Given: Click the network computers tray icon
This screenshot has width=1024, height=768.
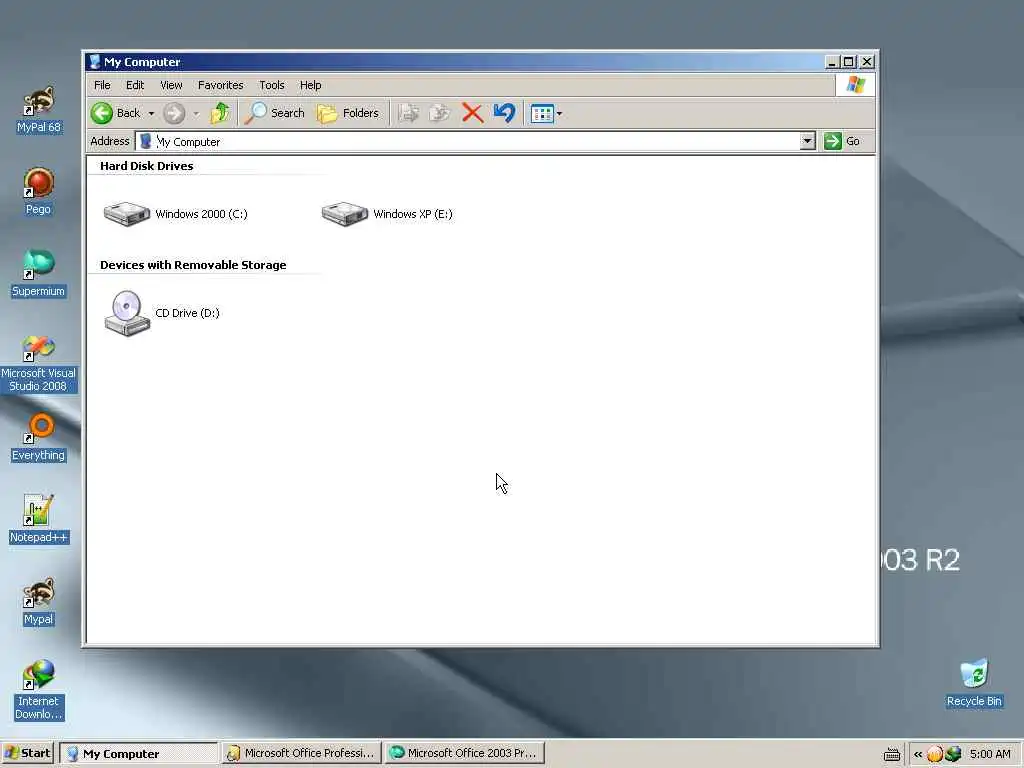Looking at the screenshot, I should (x=953, y=754).
